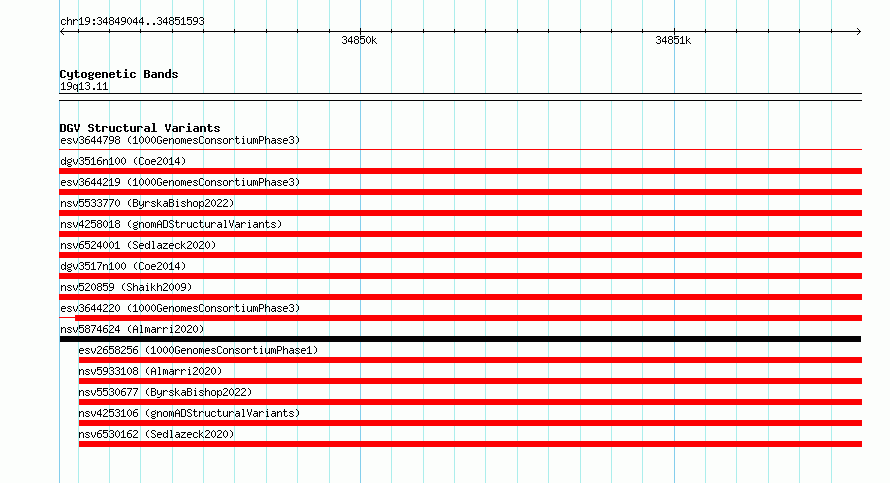The image size is (890, 483).
Task: Click the DGV Structural Variants track title
Action: (140, 128)
